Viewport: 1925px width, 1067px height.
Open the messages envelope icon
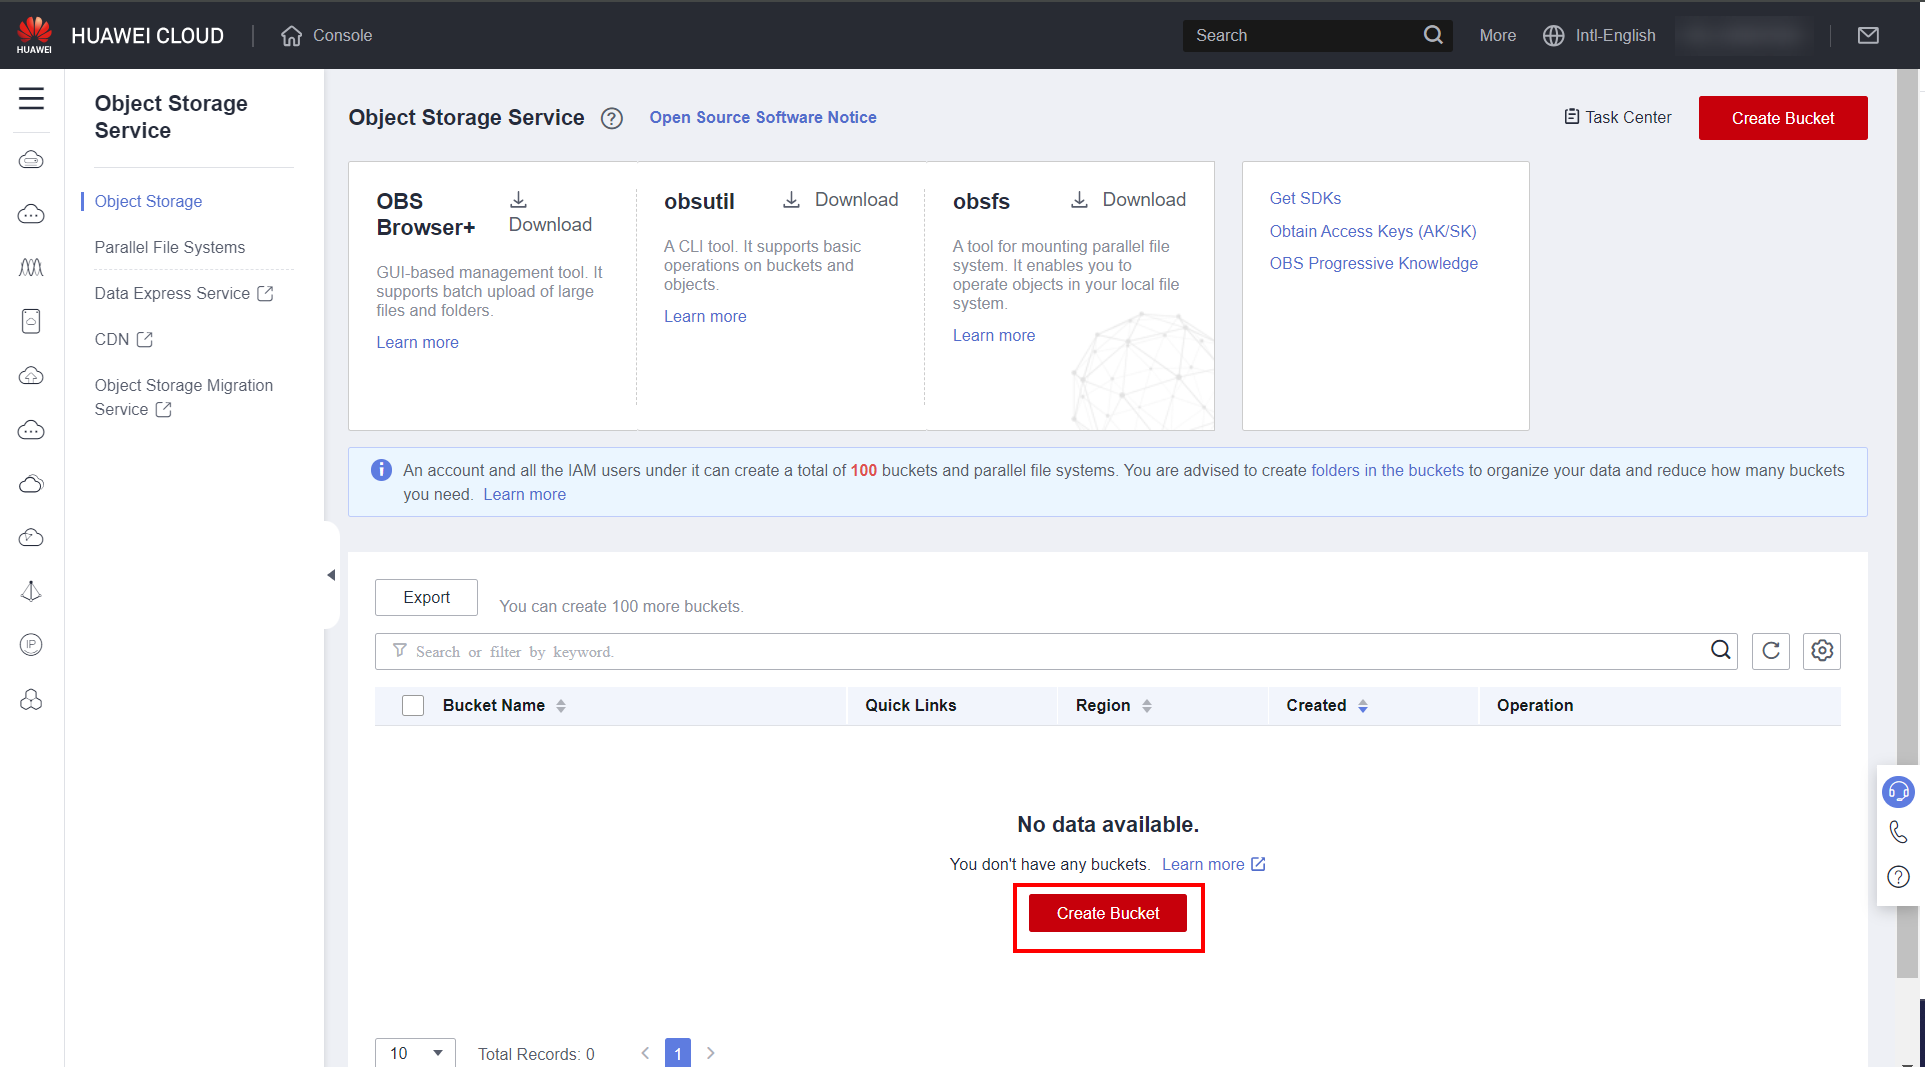[1867, 35]
